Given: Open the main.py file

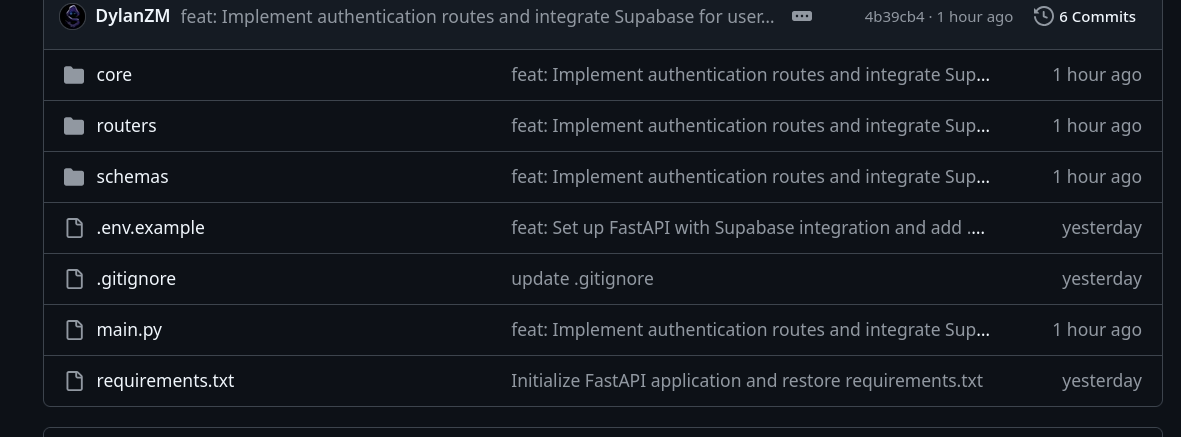Looking at the screenshot, I should click(x=129, y=330).
